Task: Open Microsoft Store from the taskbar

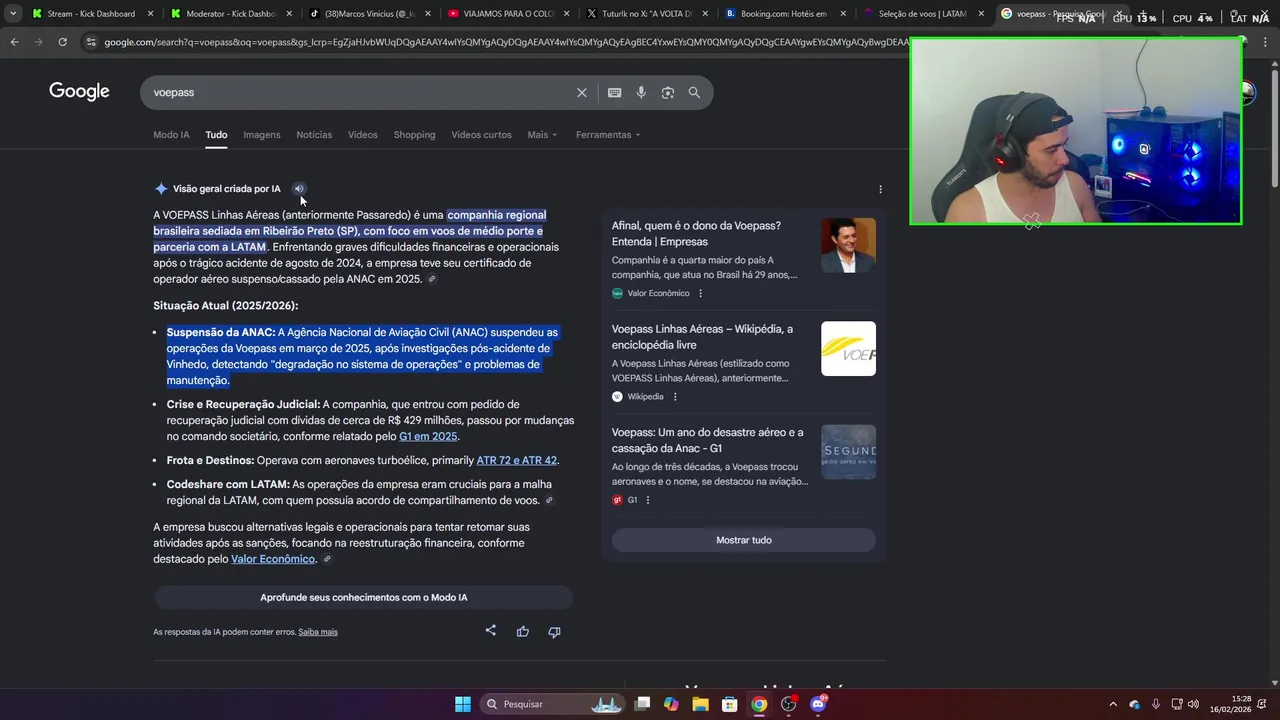Action: click(x=730, y=704)
